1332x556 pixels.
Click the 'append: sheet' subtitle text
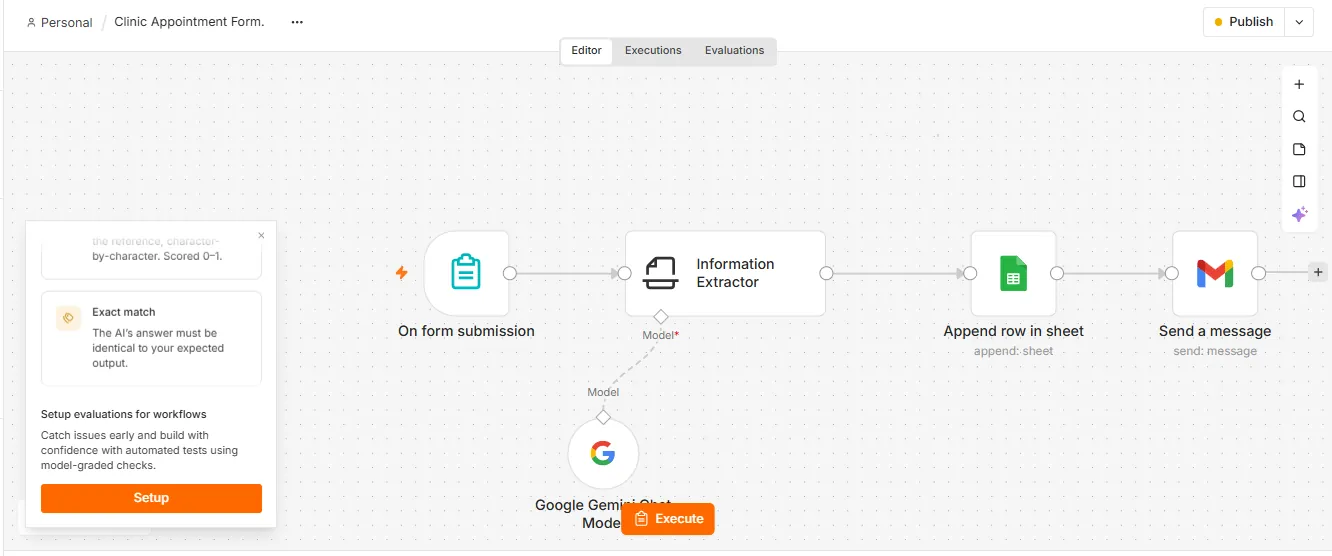tap(1013, 351)
